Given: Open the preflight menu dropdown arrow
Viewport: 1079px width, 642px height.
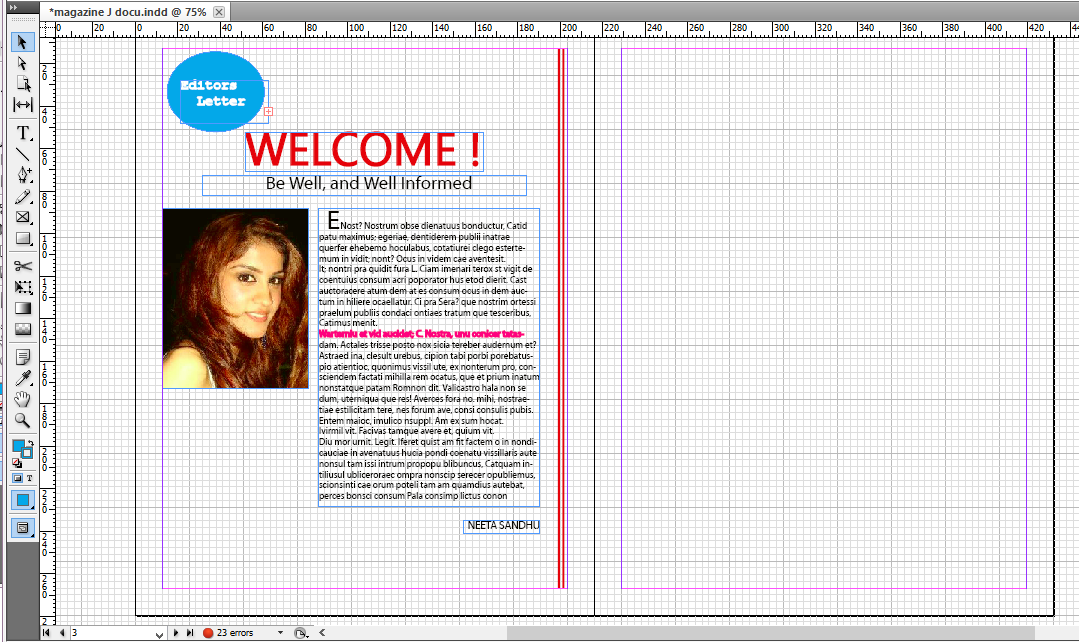Looking at the screenshot, I should tap(280, 633).
